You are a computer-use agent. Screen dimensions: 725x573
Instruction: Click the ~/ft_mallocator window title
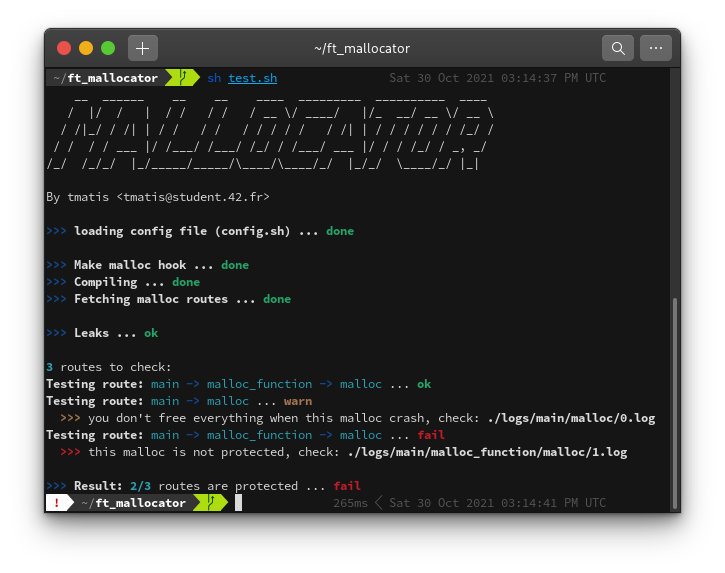coord(362,49)
